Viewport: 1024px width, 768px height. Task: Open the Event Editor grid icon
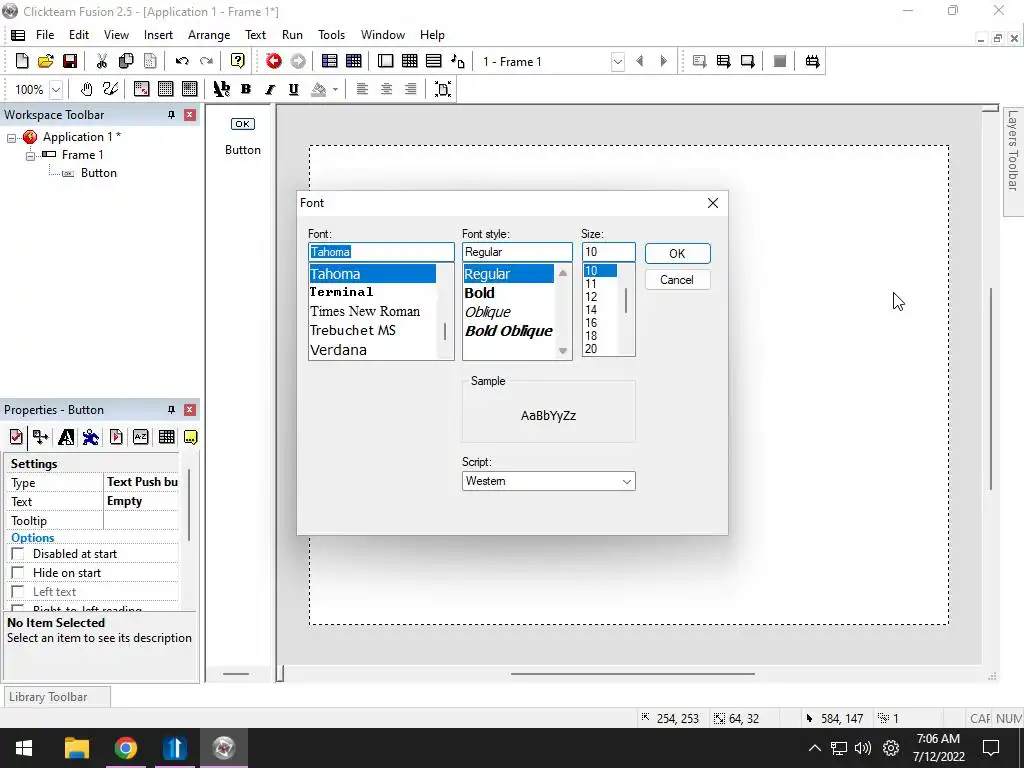(x=409, y=61)
